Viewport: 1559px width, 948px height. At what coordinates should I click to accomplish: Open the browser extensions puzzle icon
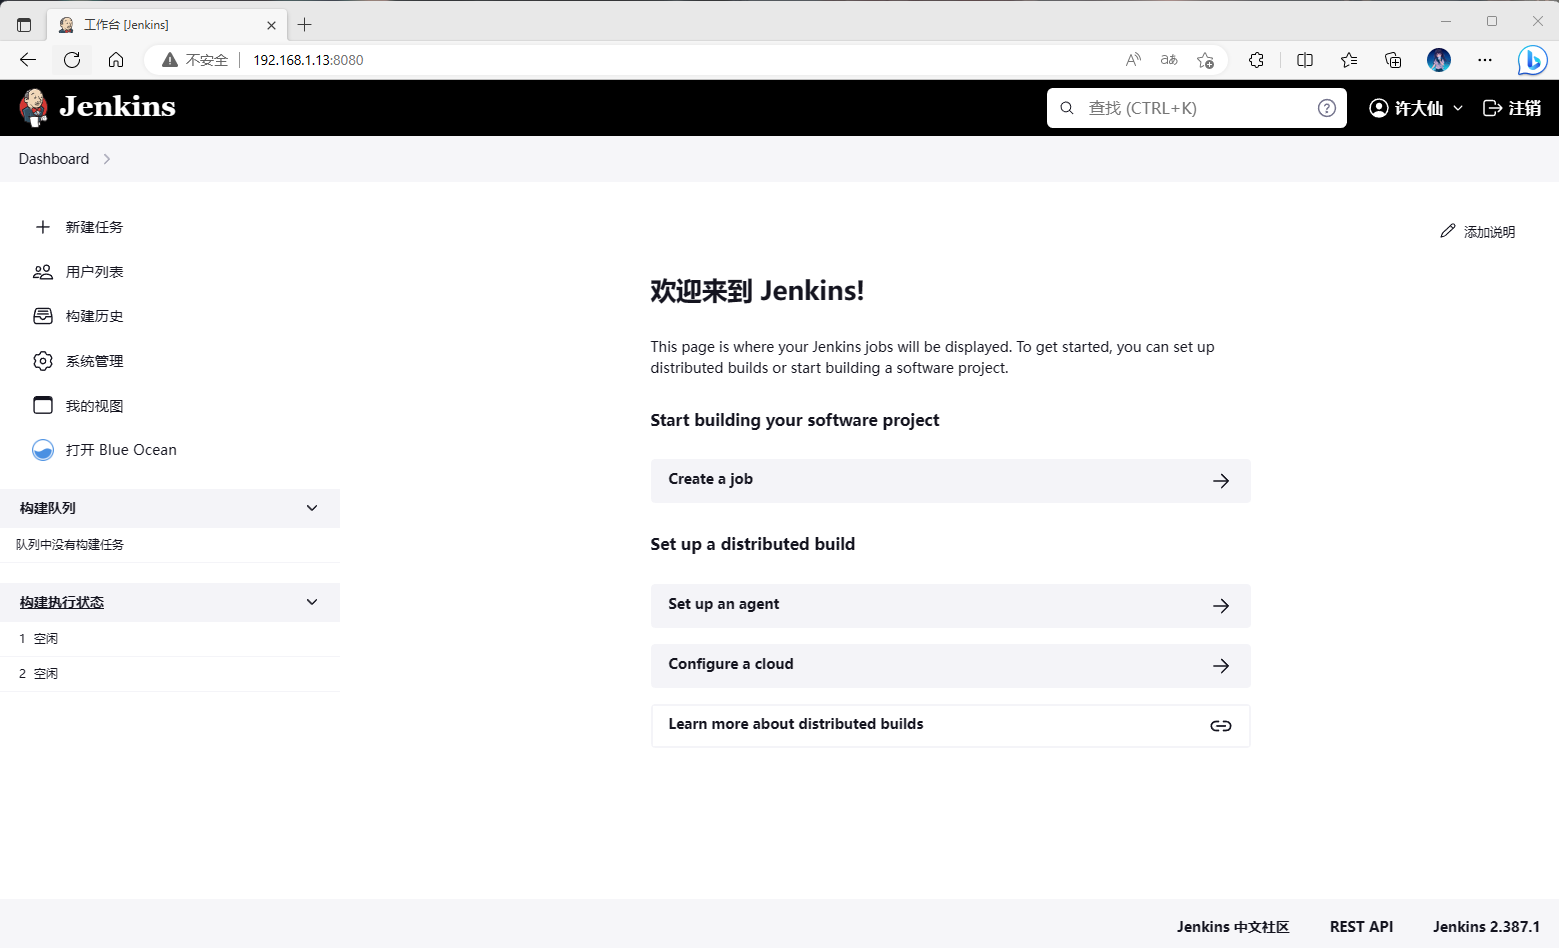(x=1257, y=60)
